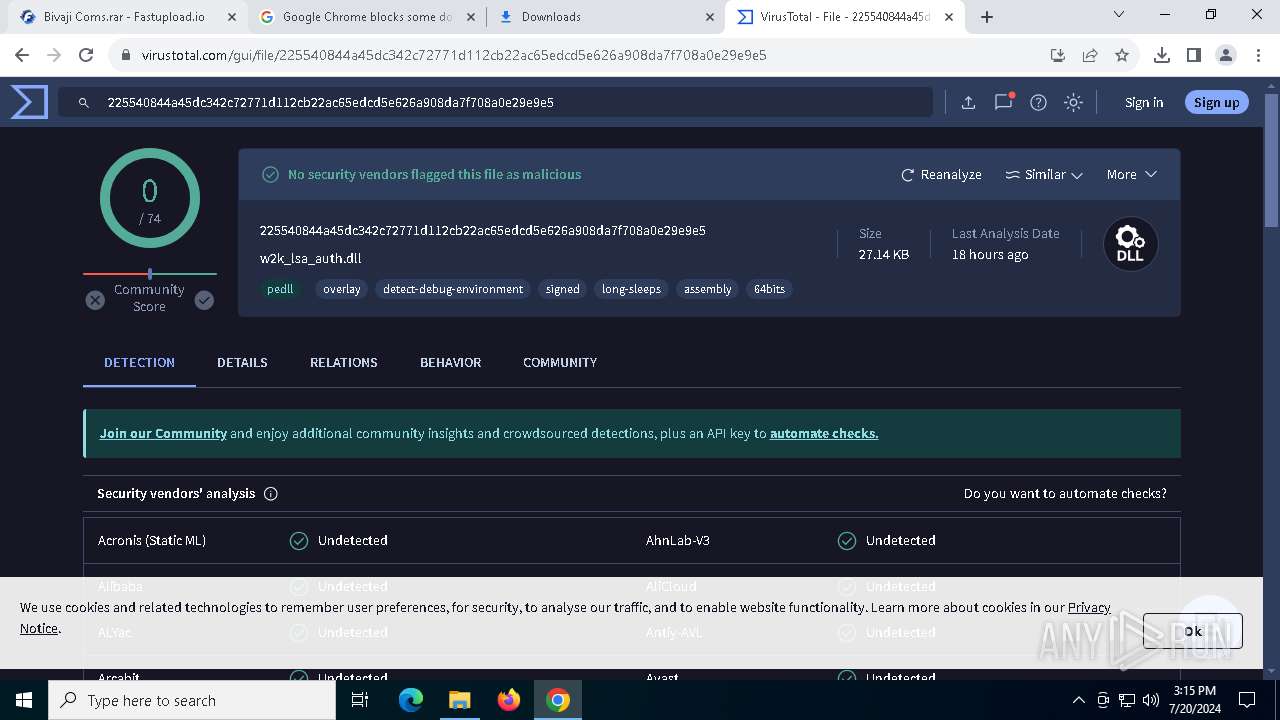Click the Acronis (Static ML) vendor row
The height and width of the screenshot is (720, 1280).
pyautogui.click(x=358, y=540)
